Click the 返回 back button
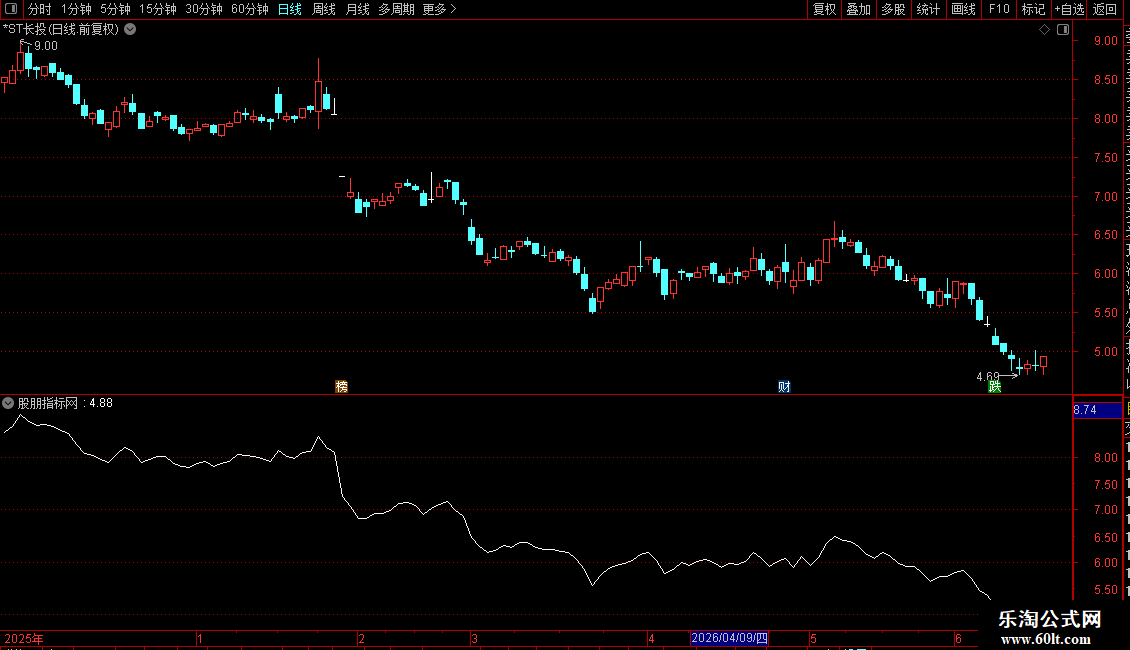Image resolution: width=1130 pixels, height=650 pixels. (1105, 9)
